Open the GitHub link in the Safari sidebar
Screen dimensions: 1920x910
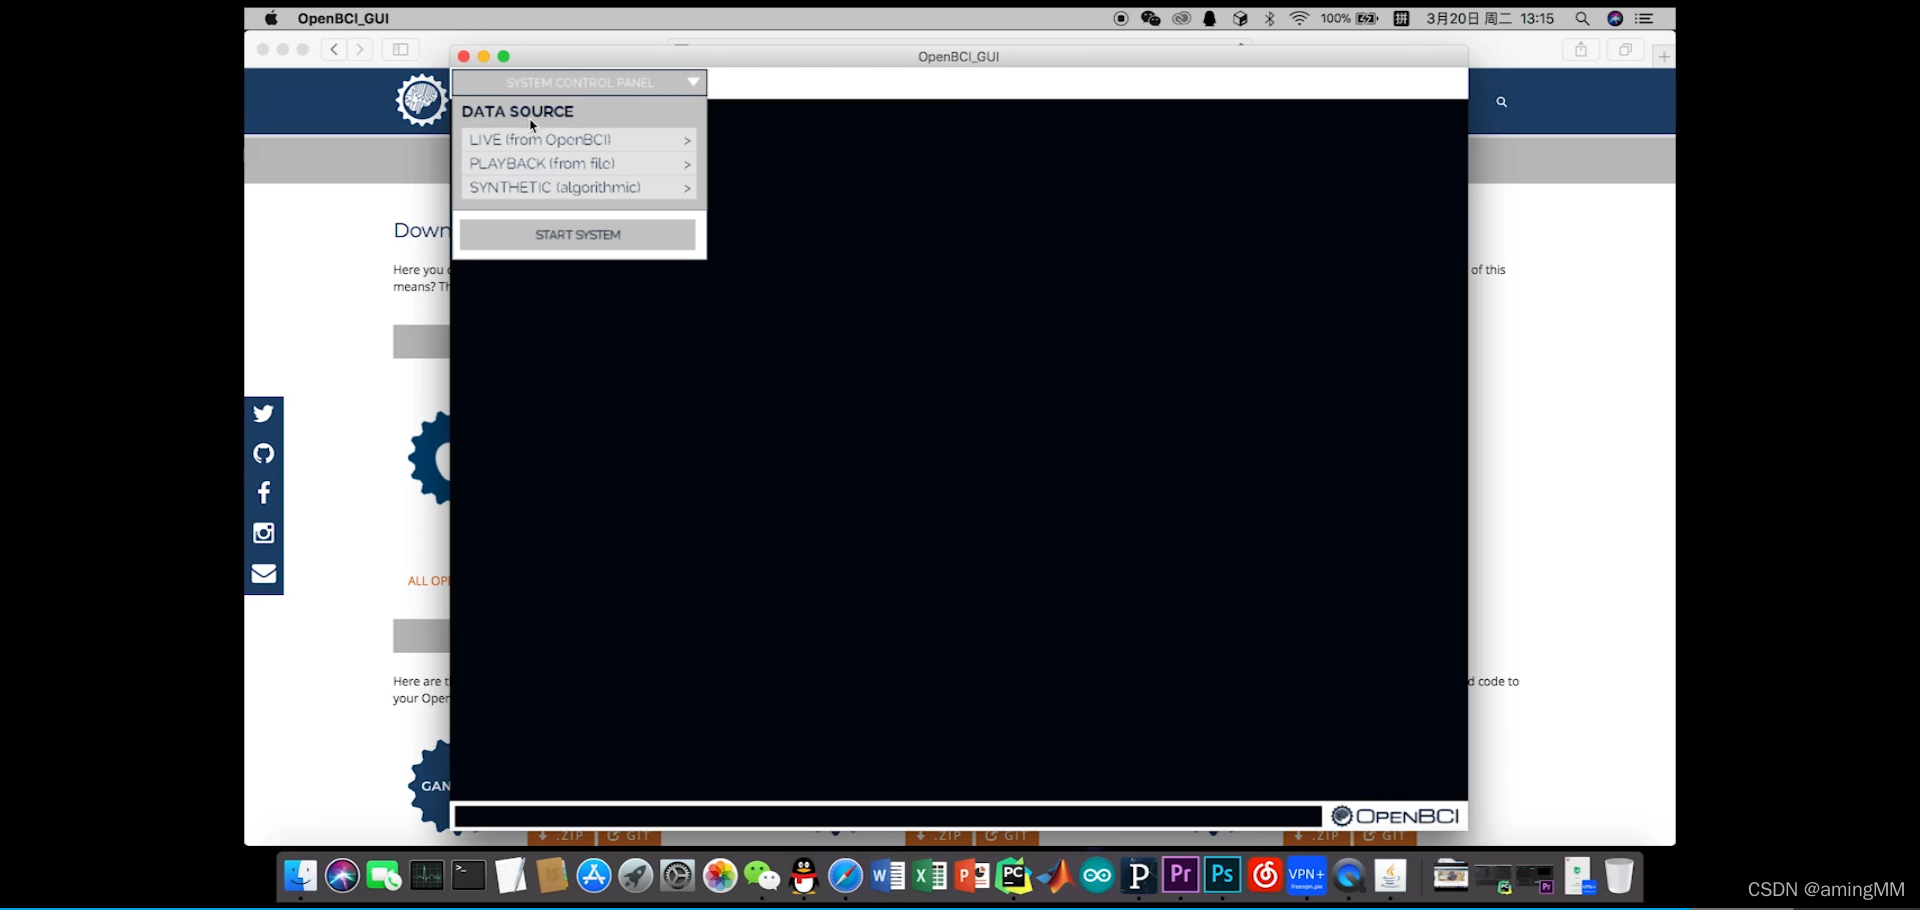[264, 454]
